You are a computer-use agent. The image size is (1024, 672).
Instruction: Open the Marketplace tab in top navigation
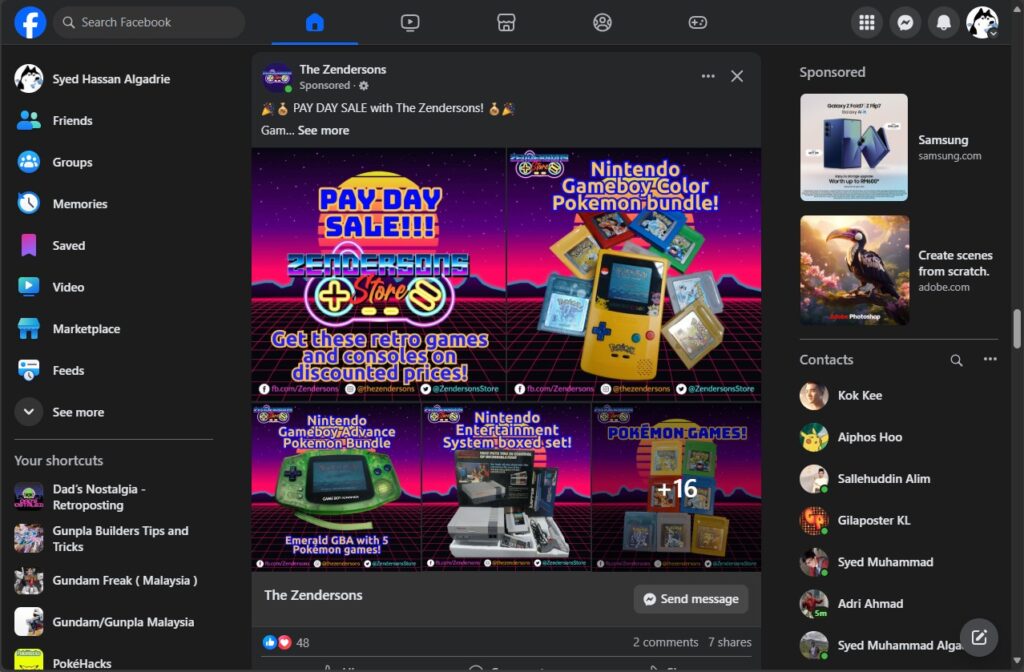506,23
